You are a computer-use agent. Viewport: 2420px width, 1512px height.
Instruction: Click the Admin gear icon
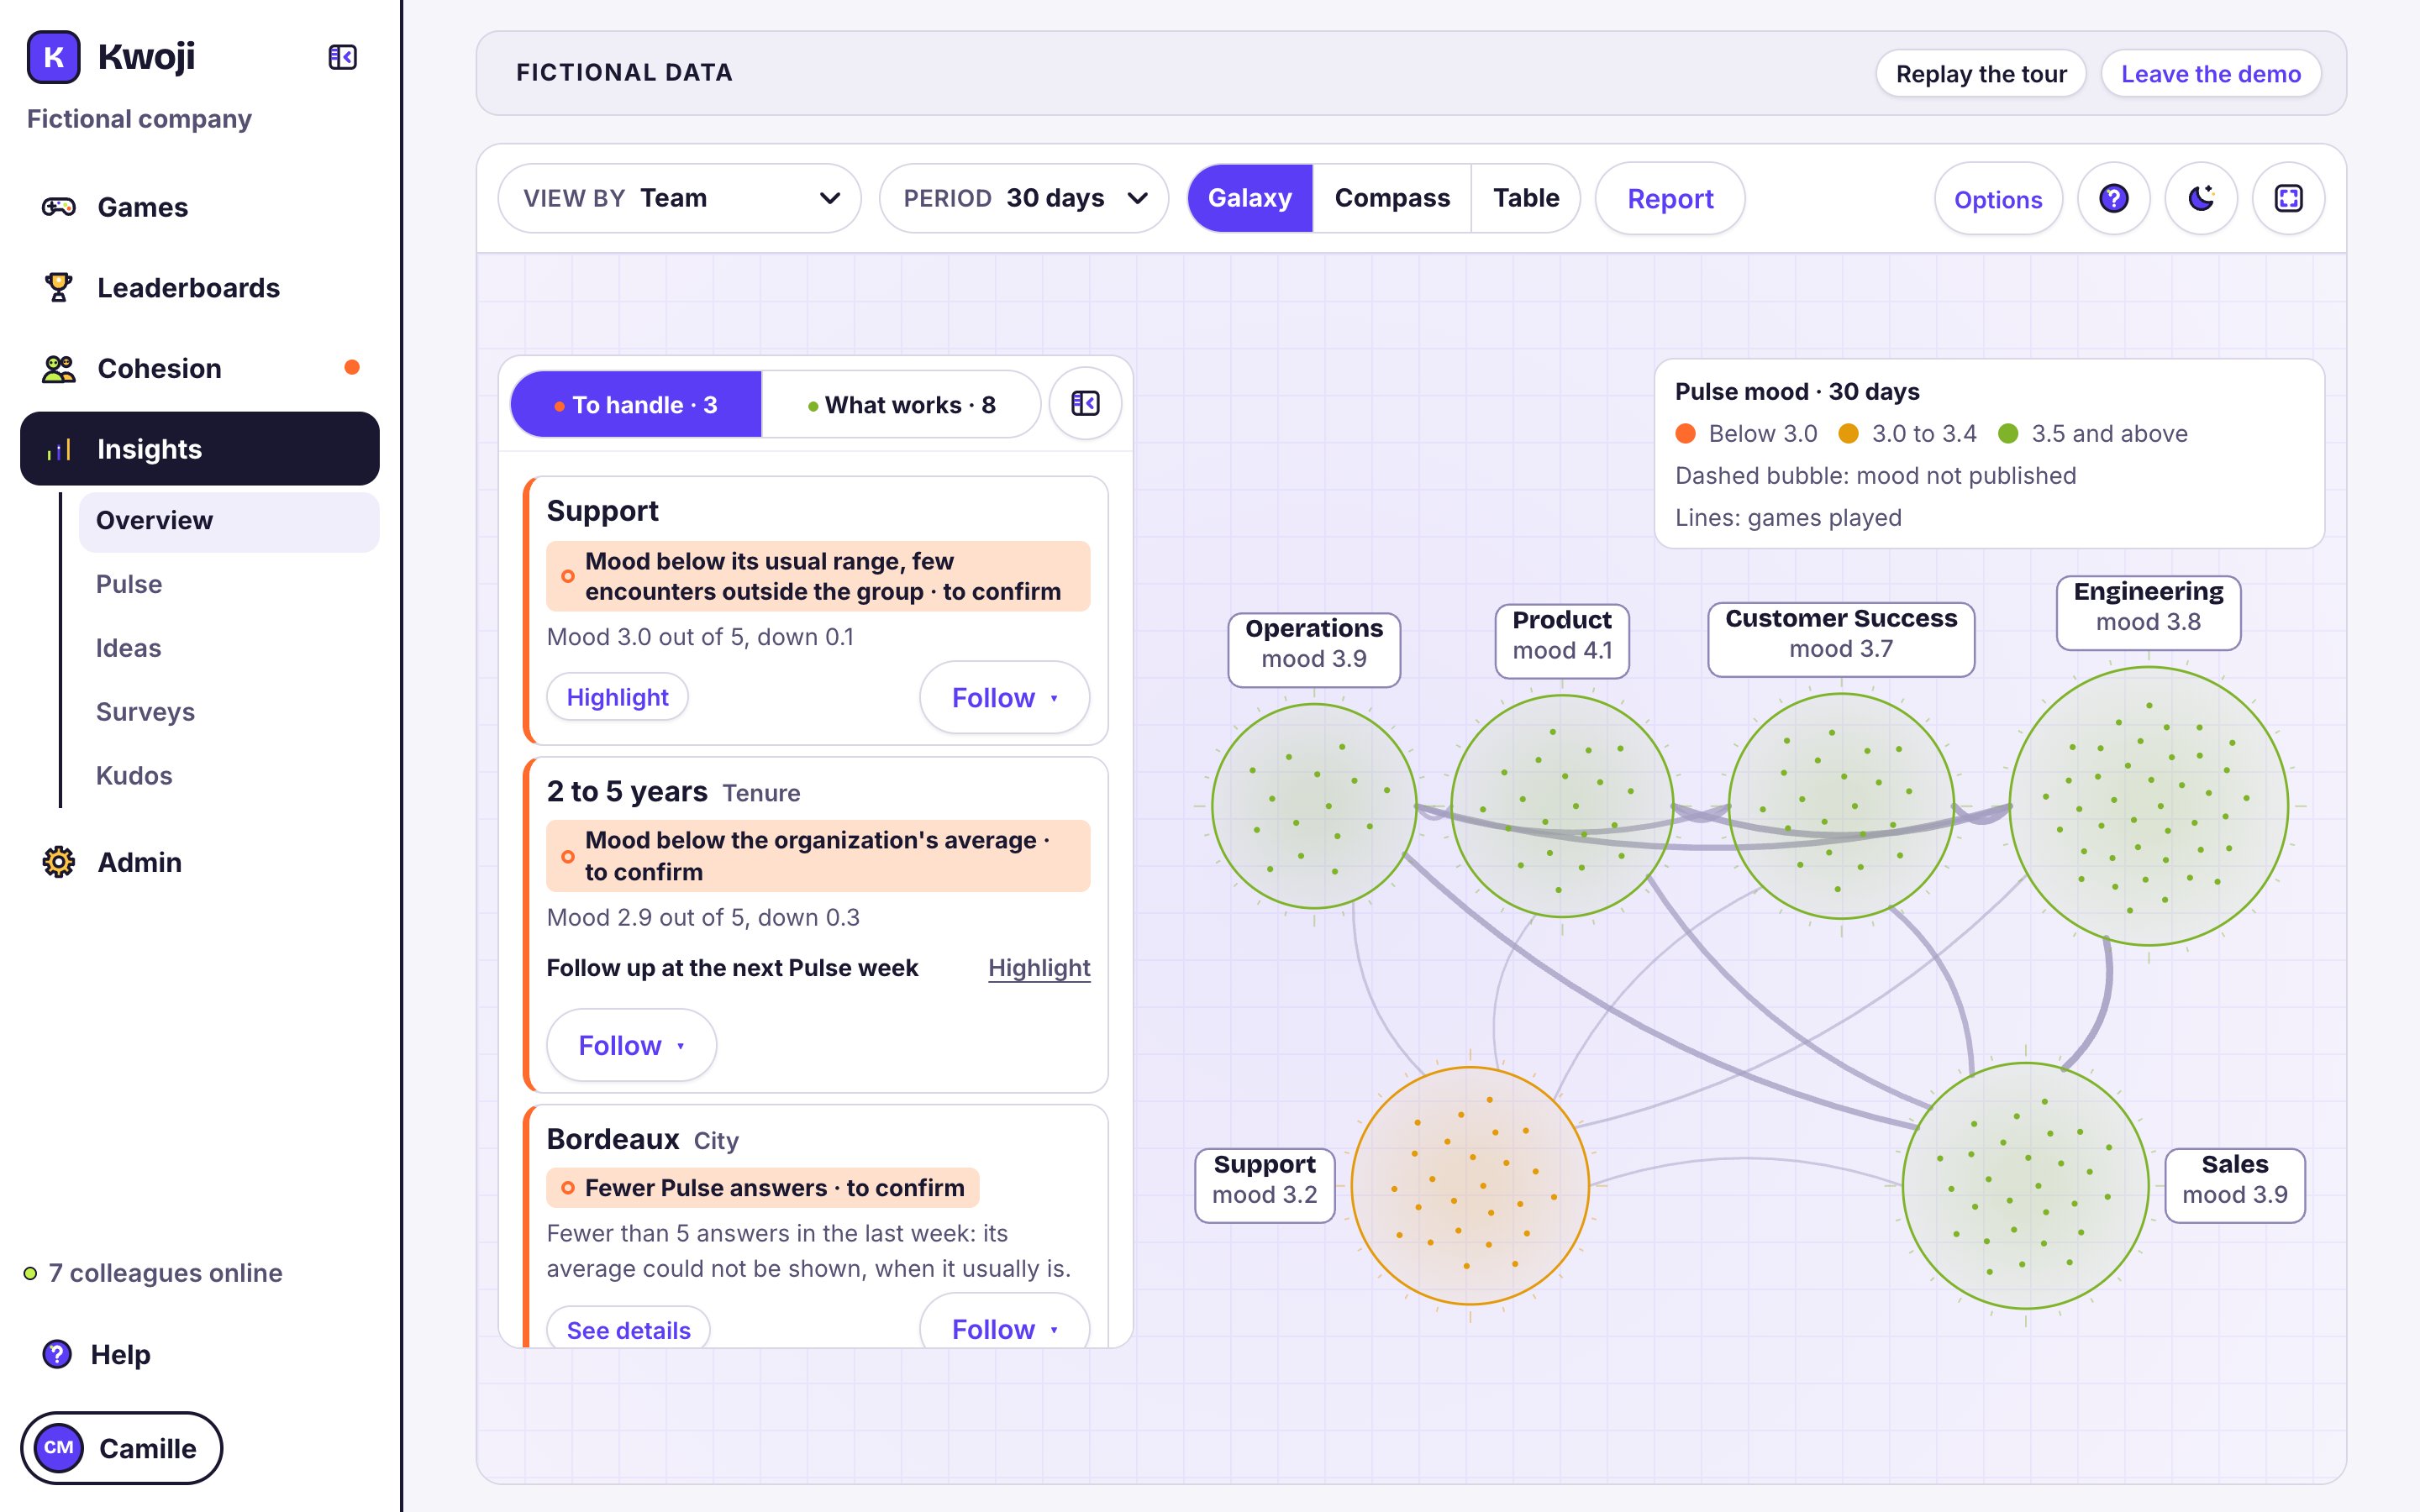58,862
